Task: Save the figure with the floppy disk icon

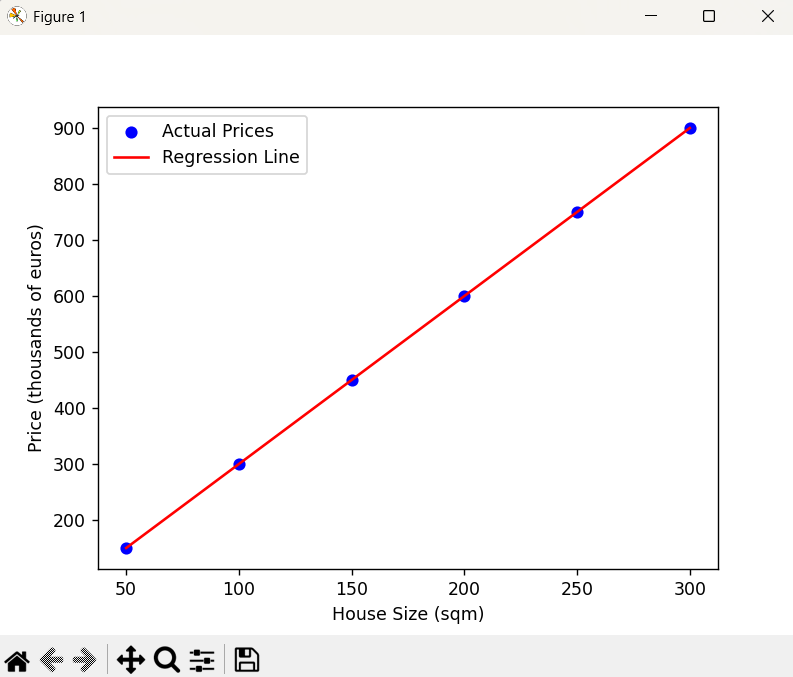Action: (246, 660)
